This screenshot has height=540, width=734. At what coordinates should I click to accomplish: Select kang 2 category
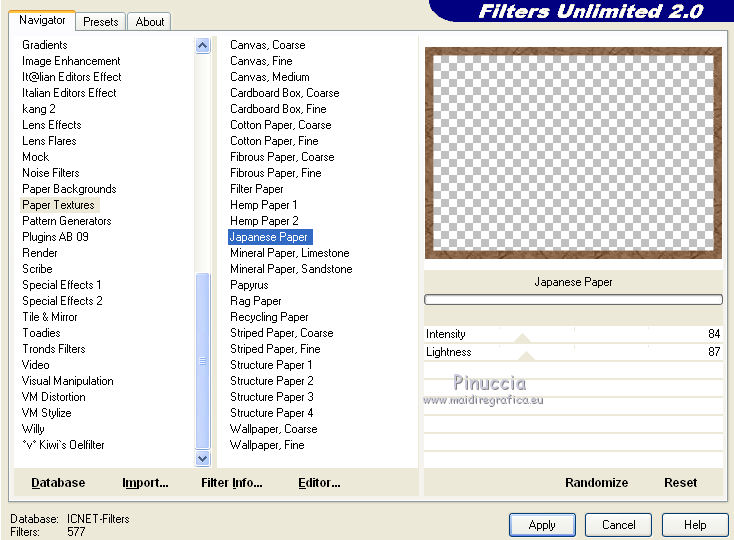[39, 109]
